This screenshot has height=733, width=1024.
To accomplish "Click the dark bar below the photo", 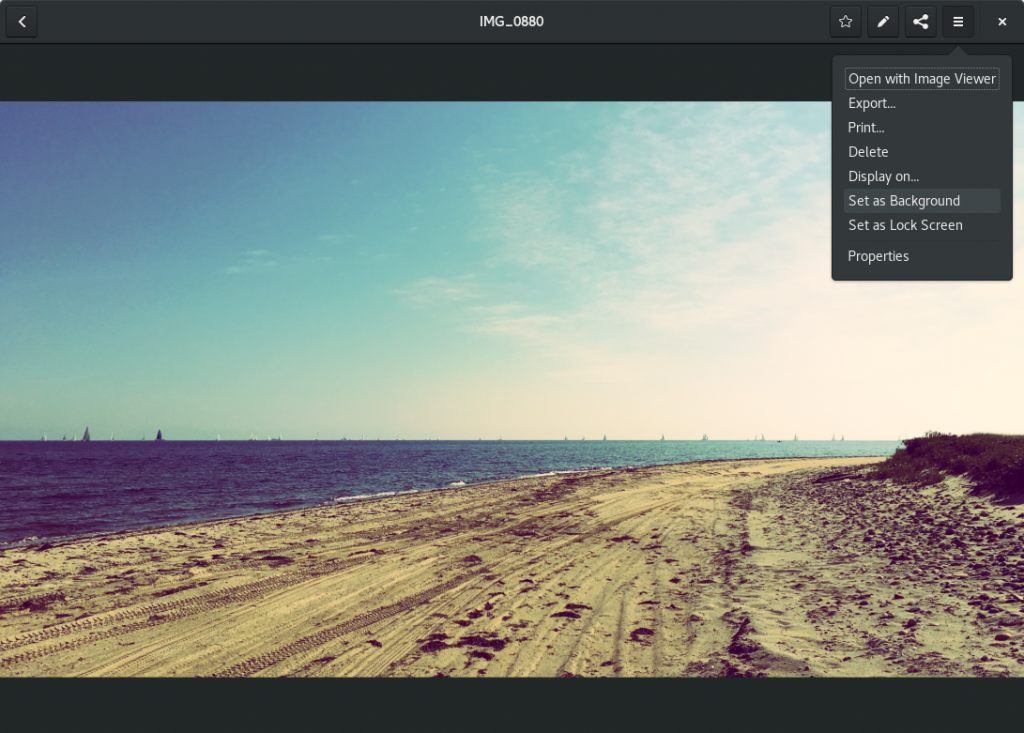I will tap(512, 705).
